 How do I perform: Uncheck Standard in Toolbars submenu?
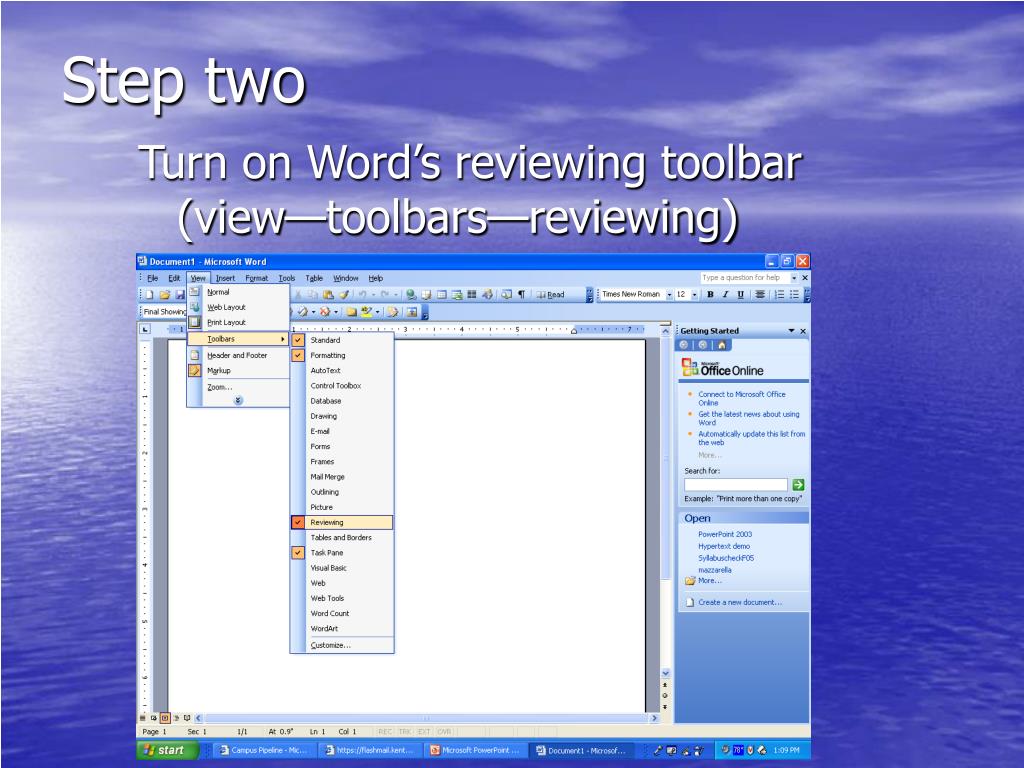tap(342, 340)
